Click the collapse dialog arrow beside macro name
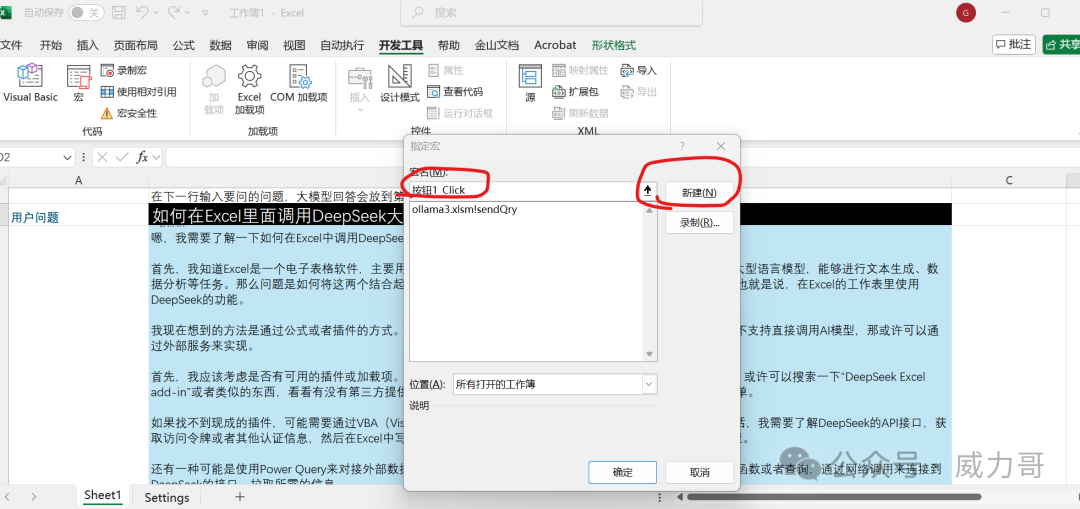This screenshot has height=509, width=1080. tap(647, 191)
